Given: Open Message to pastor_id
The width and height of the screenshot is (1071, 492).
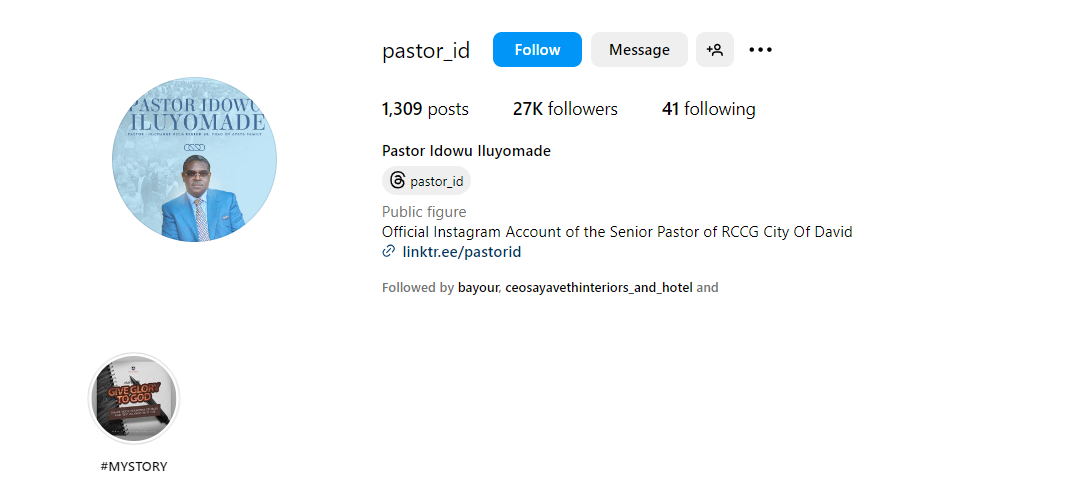Looking at the screenshot, I should (639, 50).
